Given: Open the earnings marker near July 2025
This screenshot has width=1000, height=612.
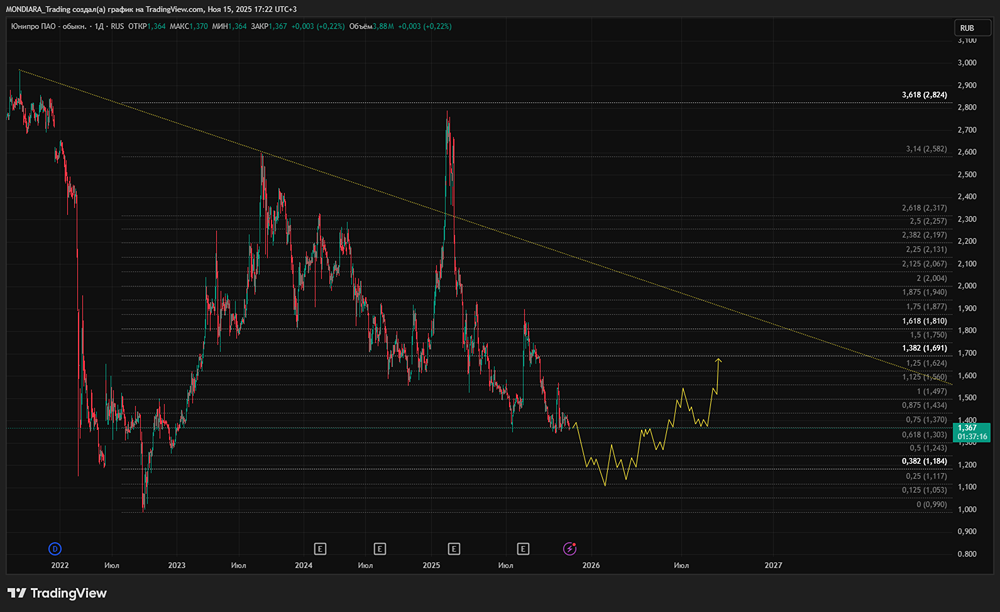Looking at the screenshot, I should pos(523,548).
